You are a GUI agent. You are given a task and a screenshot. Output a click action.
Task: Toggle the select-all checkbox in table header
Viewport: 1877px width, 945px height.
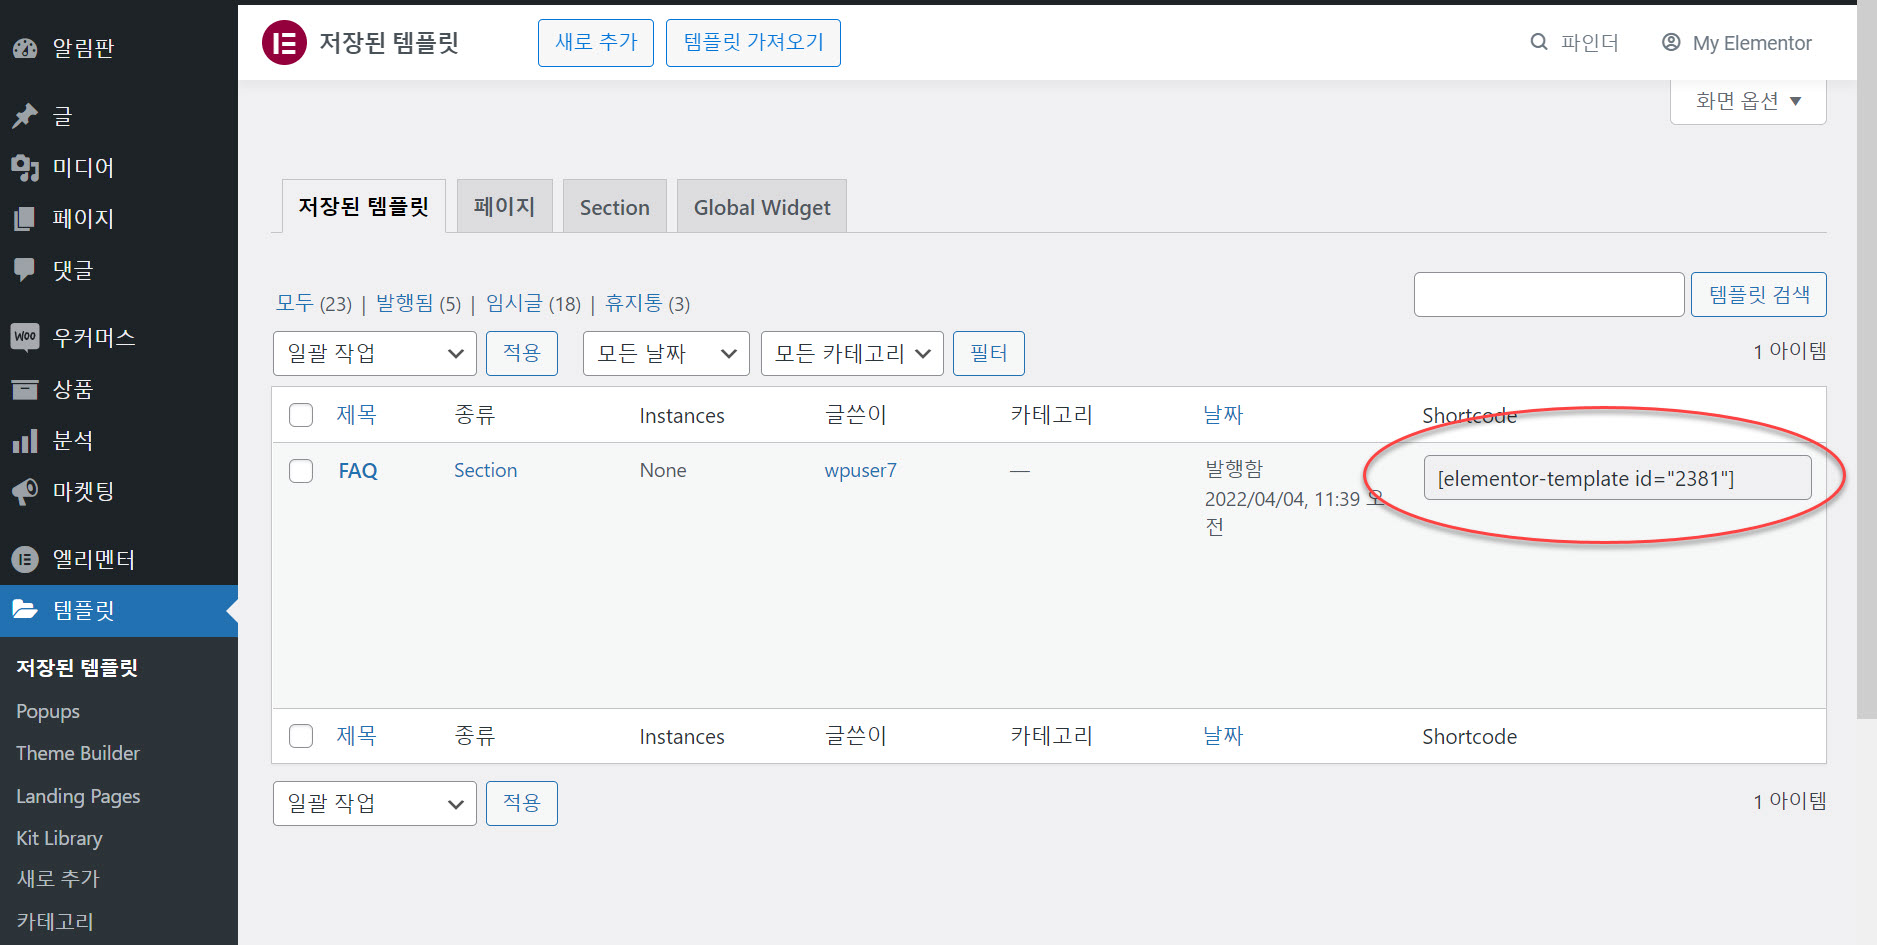(301, 414)
